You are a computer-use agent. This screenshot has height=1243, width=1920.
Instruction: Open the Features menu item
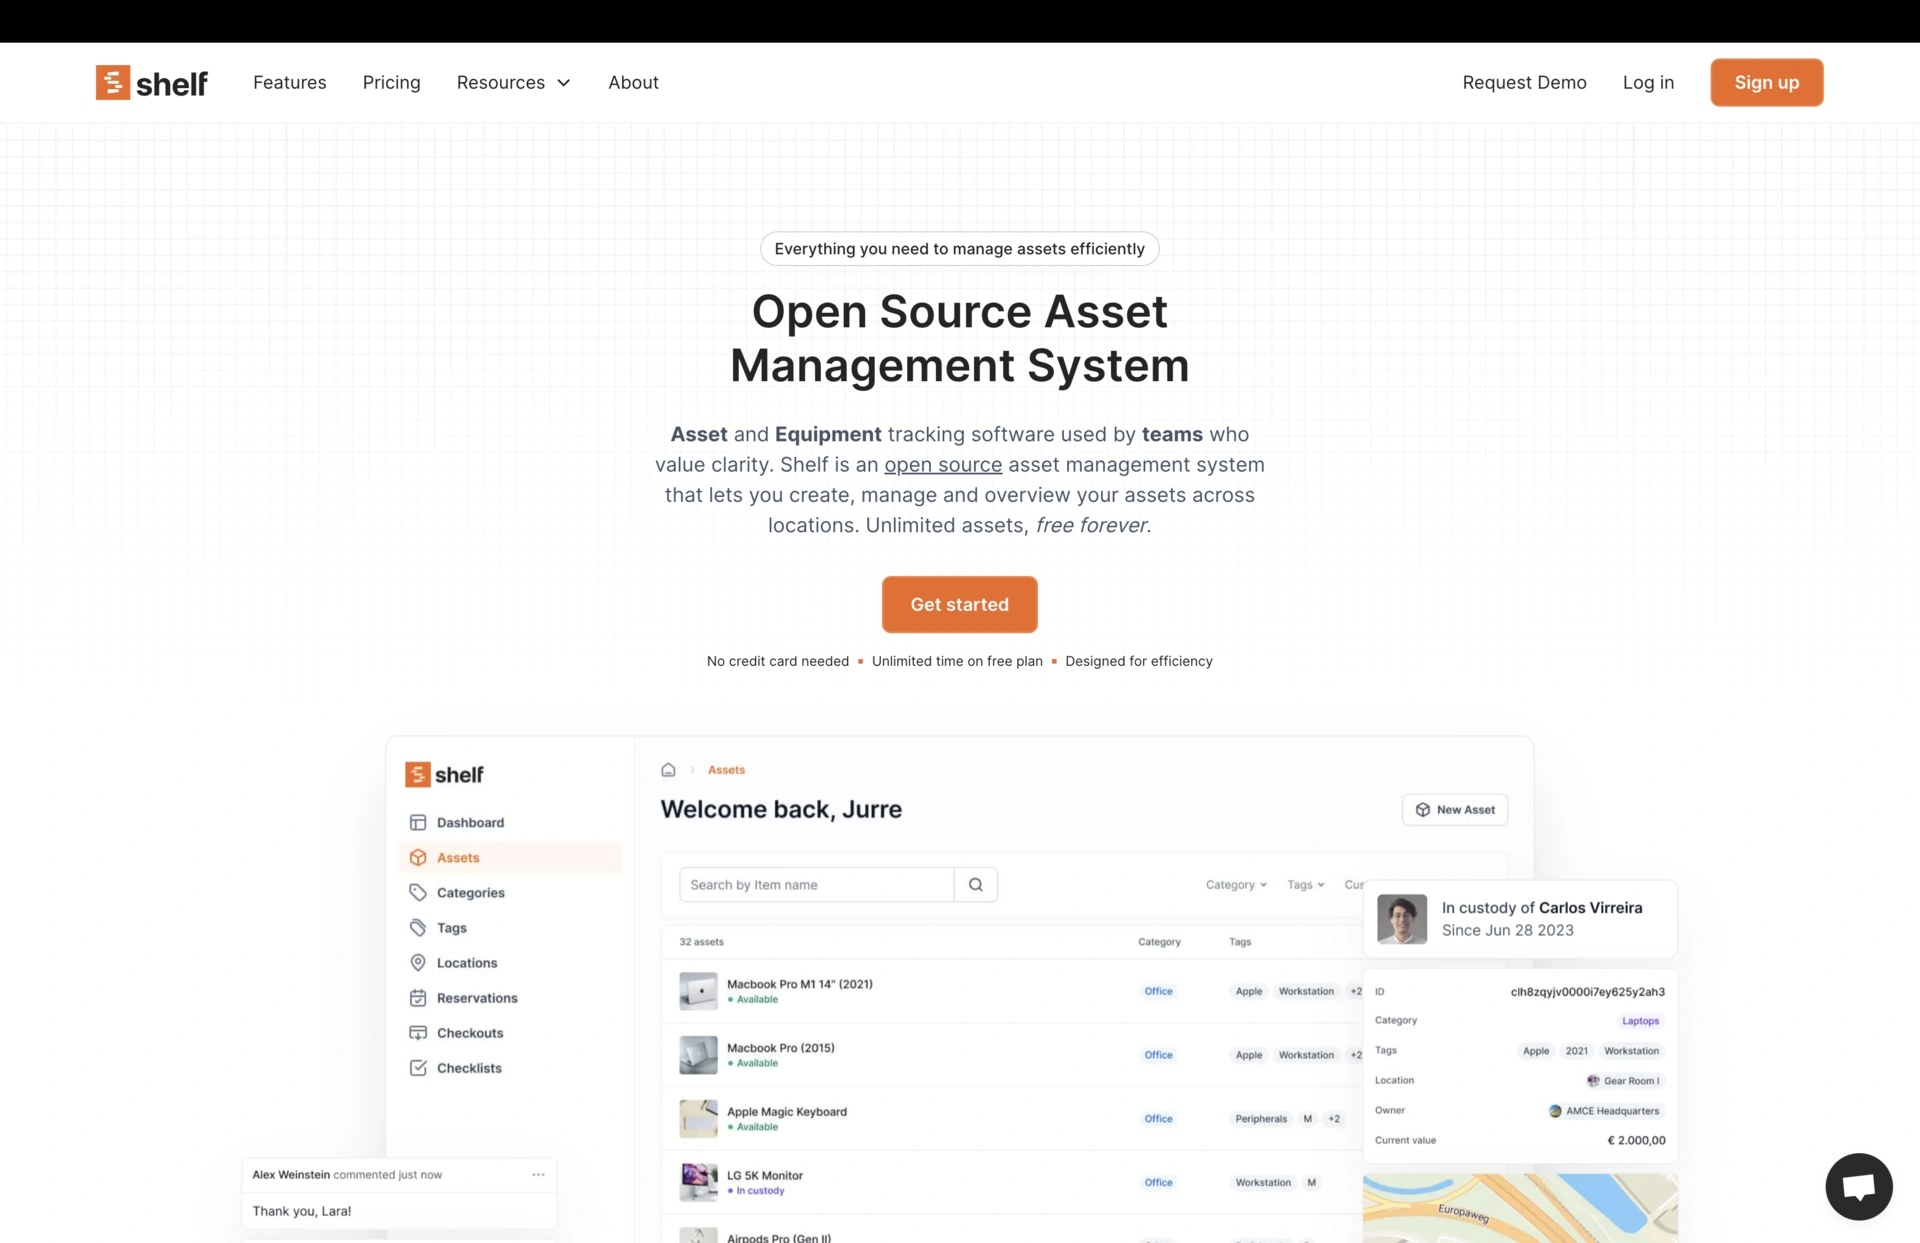click(x=289, y=83)
